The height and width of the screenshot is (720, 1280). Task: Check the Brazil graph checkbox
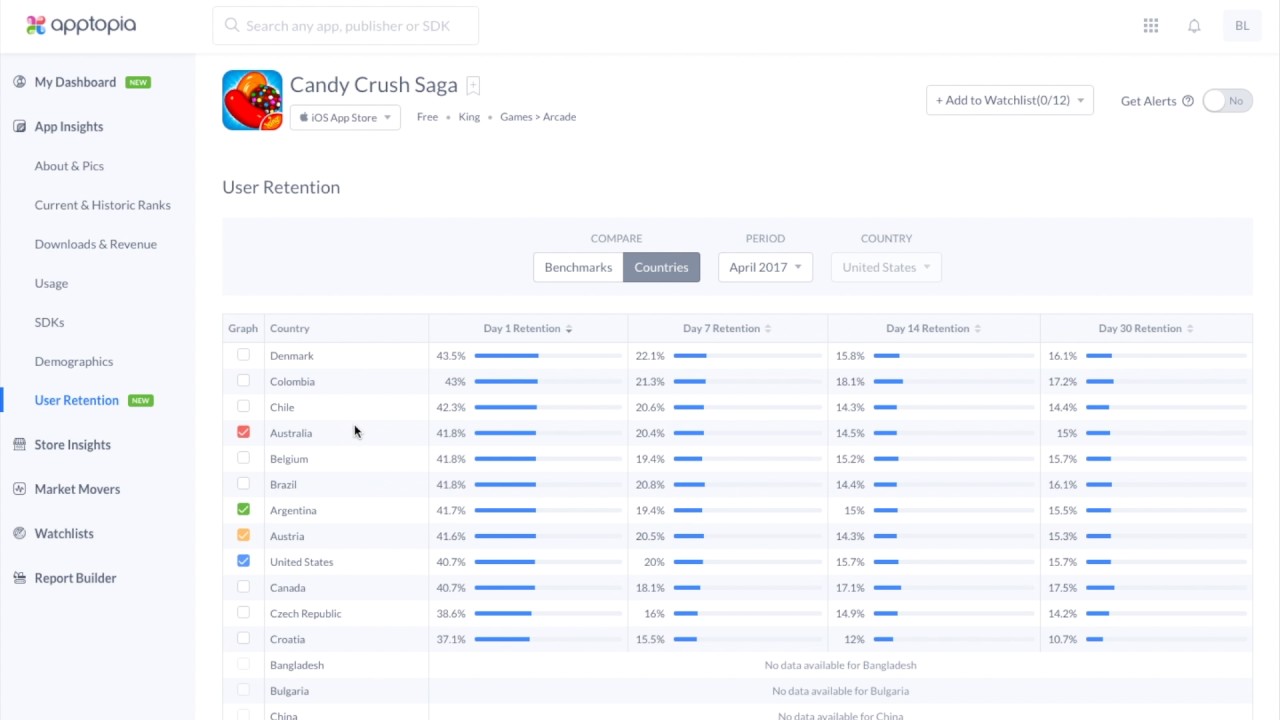tap(243, 484)
